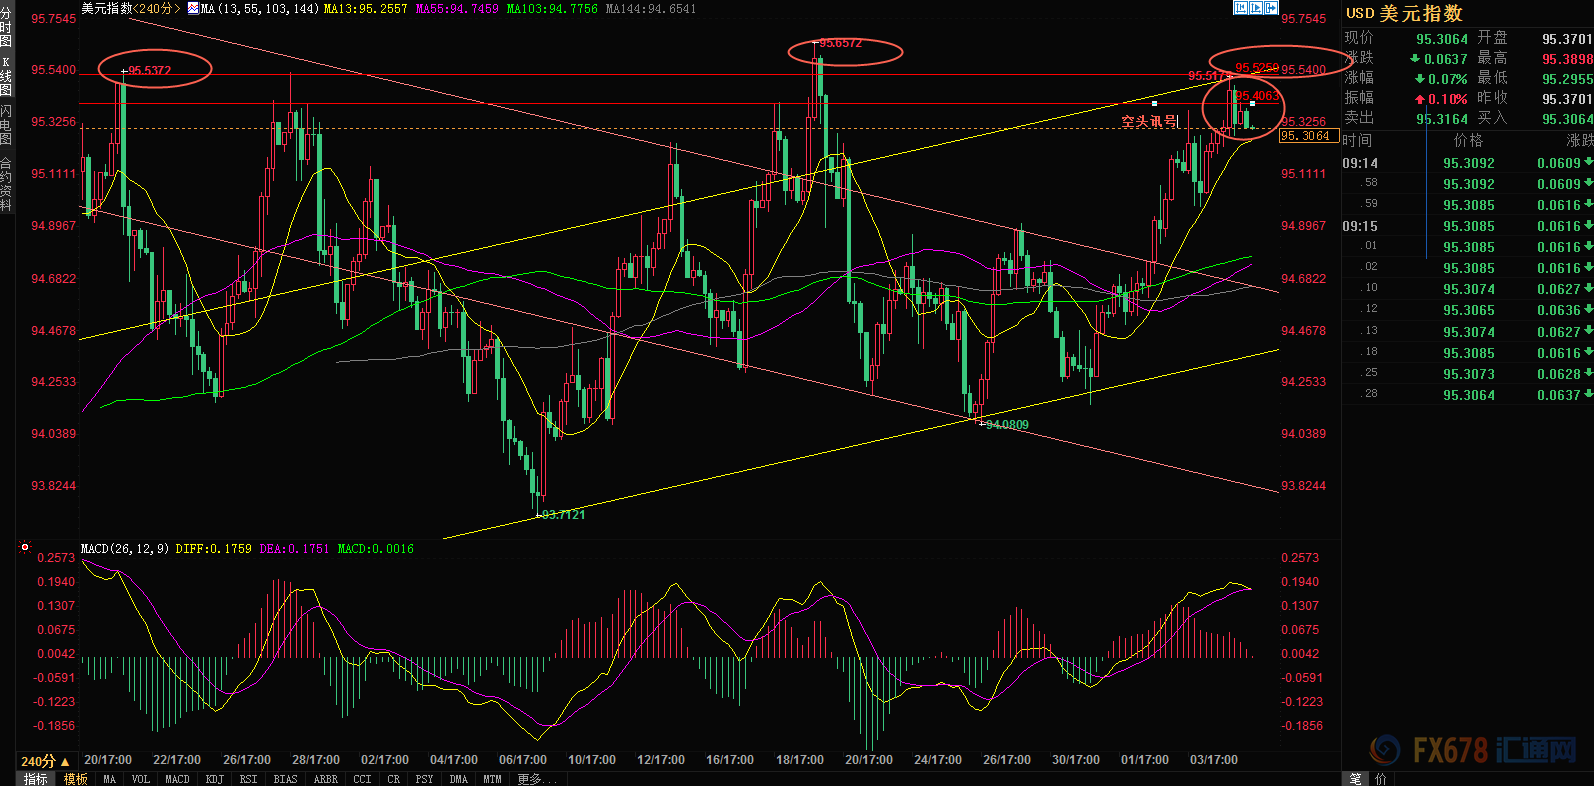Click the MA55:94.7459 legend value
This screenshot has height=786, width=1594.
coord(456,8)
